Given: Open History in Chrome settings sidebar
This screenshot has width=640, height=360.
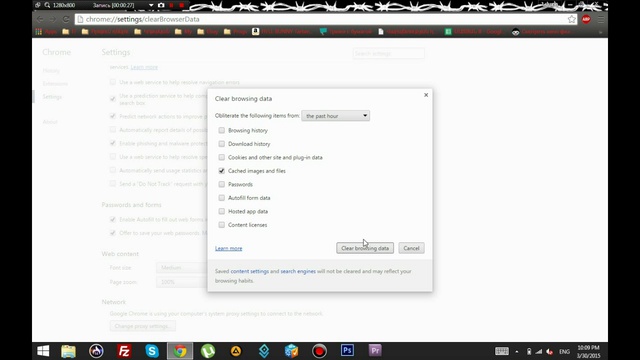Looking at the screenshot, I should (51, 71).
